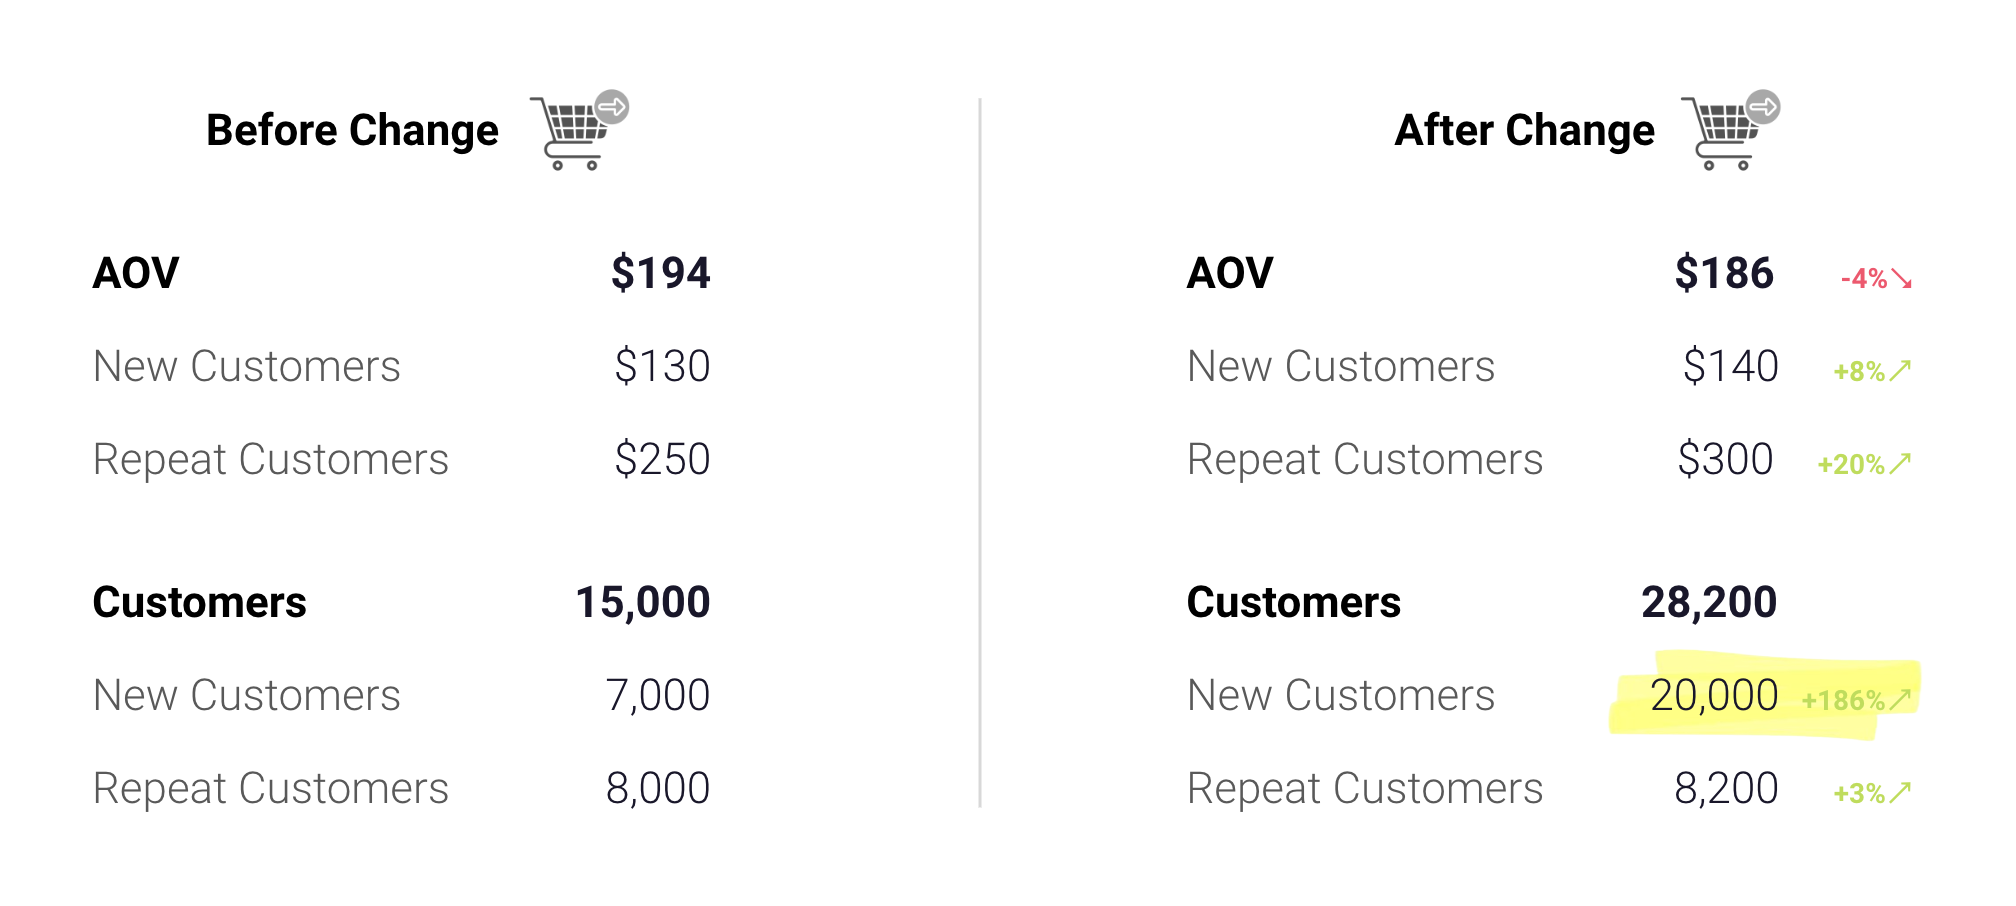Click the up arrow beside +186%
Screen dimensions: 2016x906
1900,700
